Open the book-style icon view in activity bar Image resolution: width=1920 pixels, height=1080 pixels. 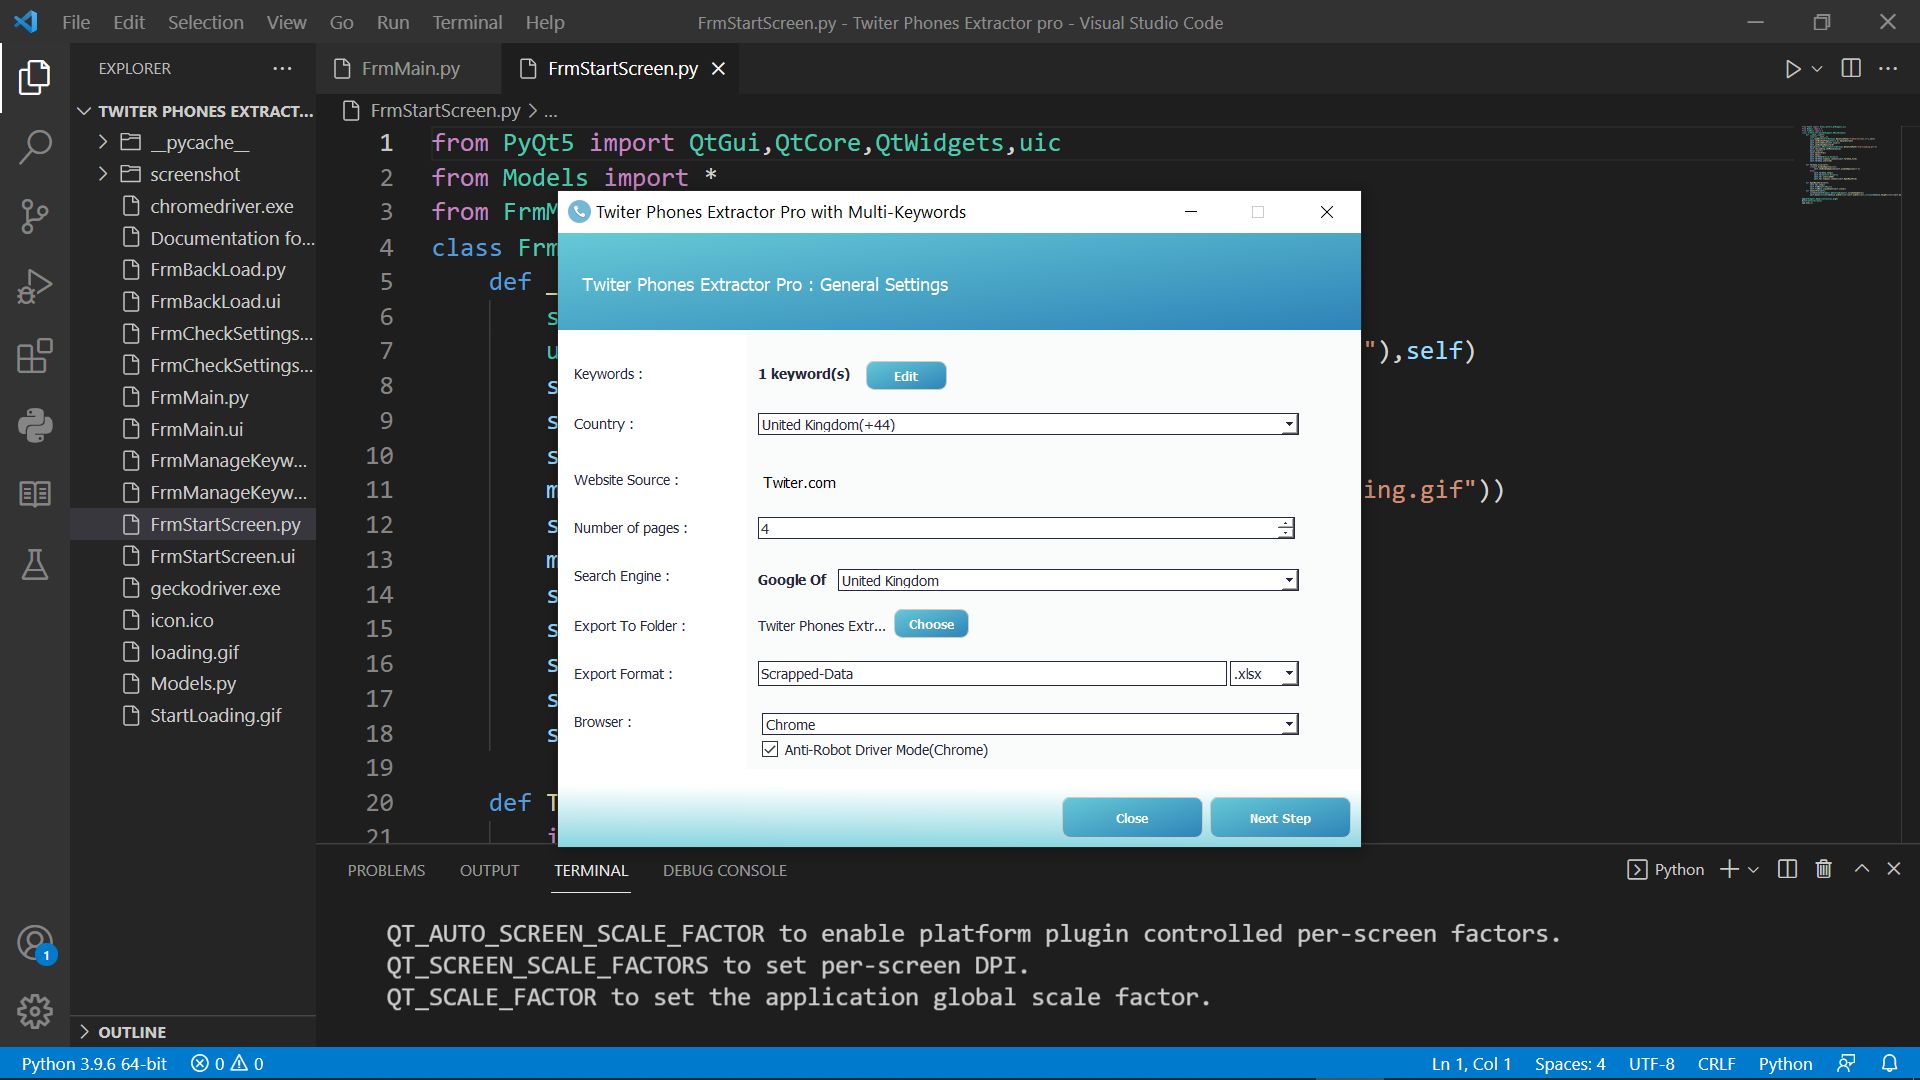pos(35,494)
